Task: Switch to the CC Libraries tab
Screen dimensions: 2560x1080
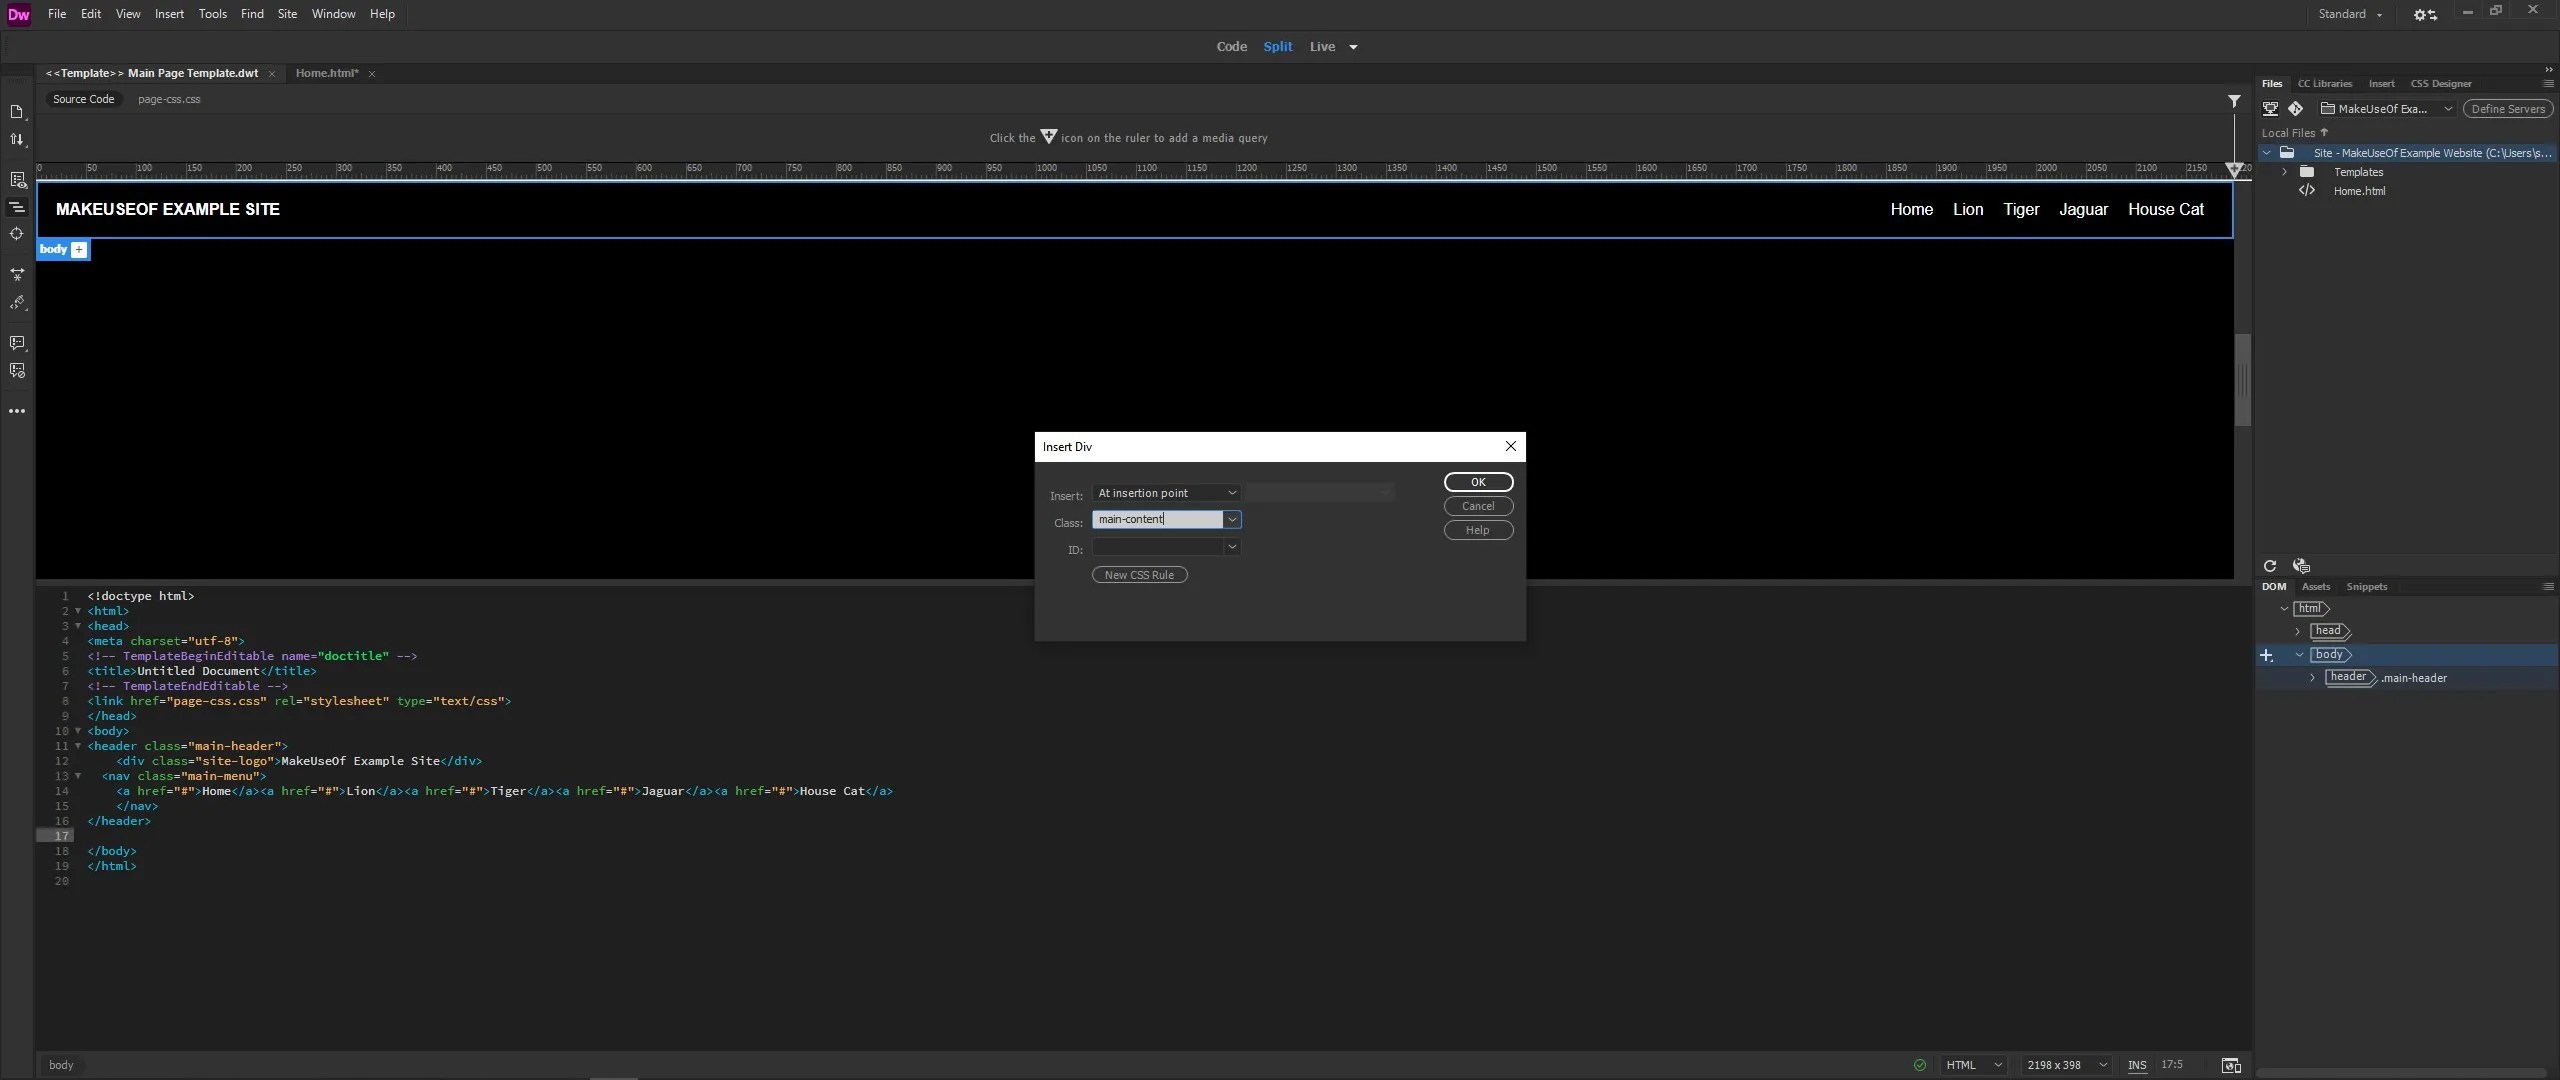Action: pyautogui.click(x=2323, y=84)
